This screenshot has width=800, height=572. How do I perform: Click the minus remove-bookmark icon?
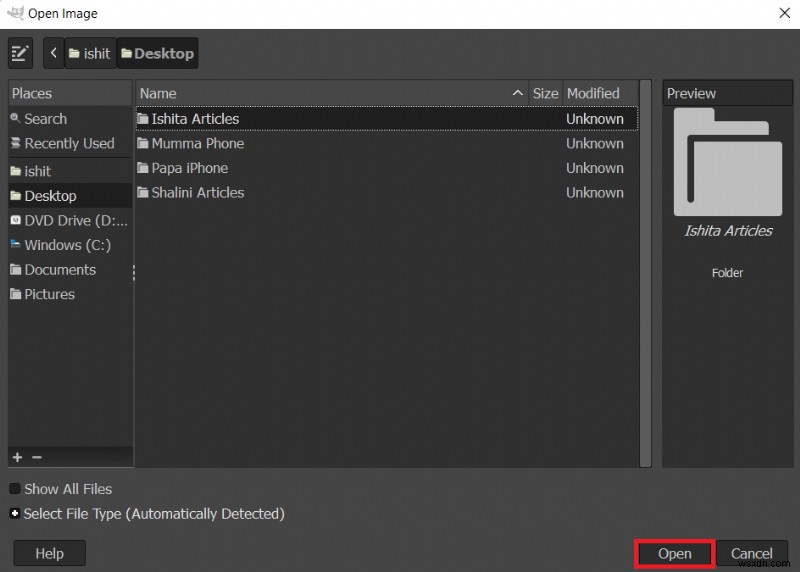(37, 457)
